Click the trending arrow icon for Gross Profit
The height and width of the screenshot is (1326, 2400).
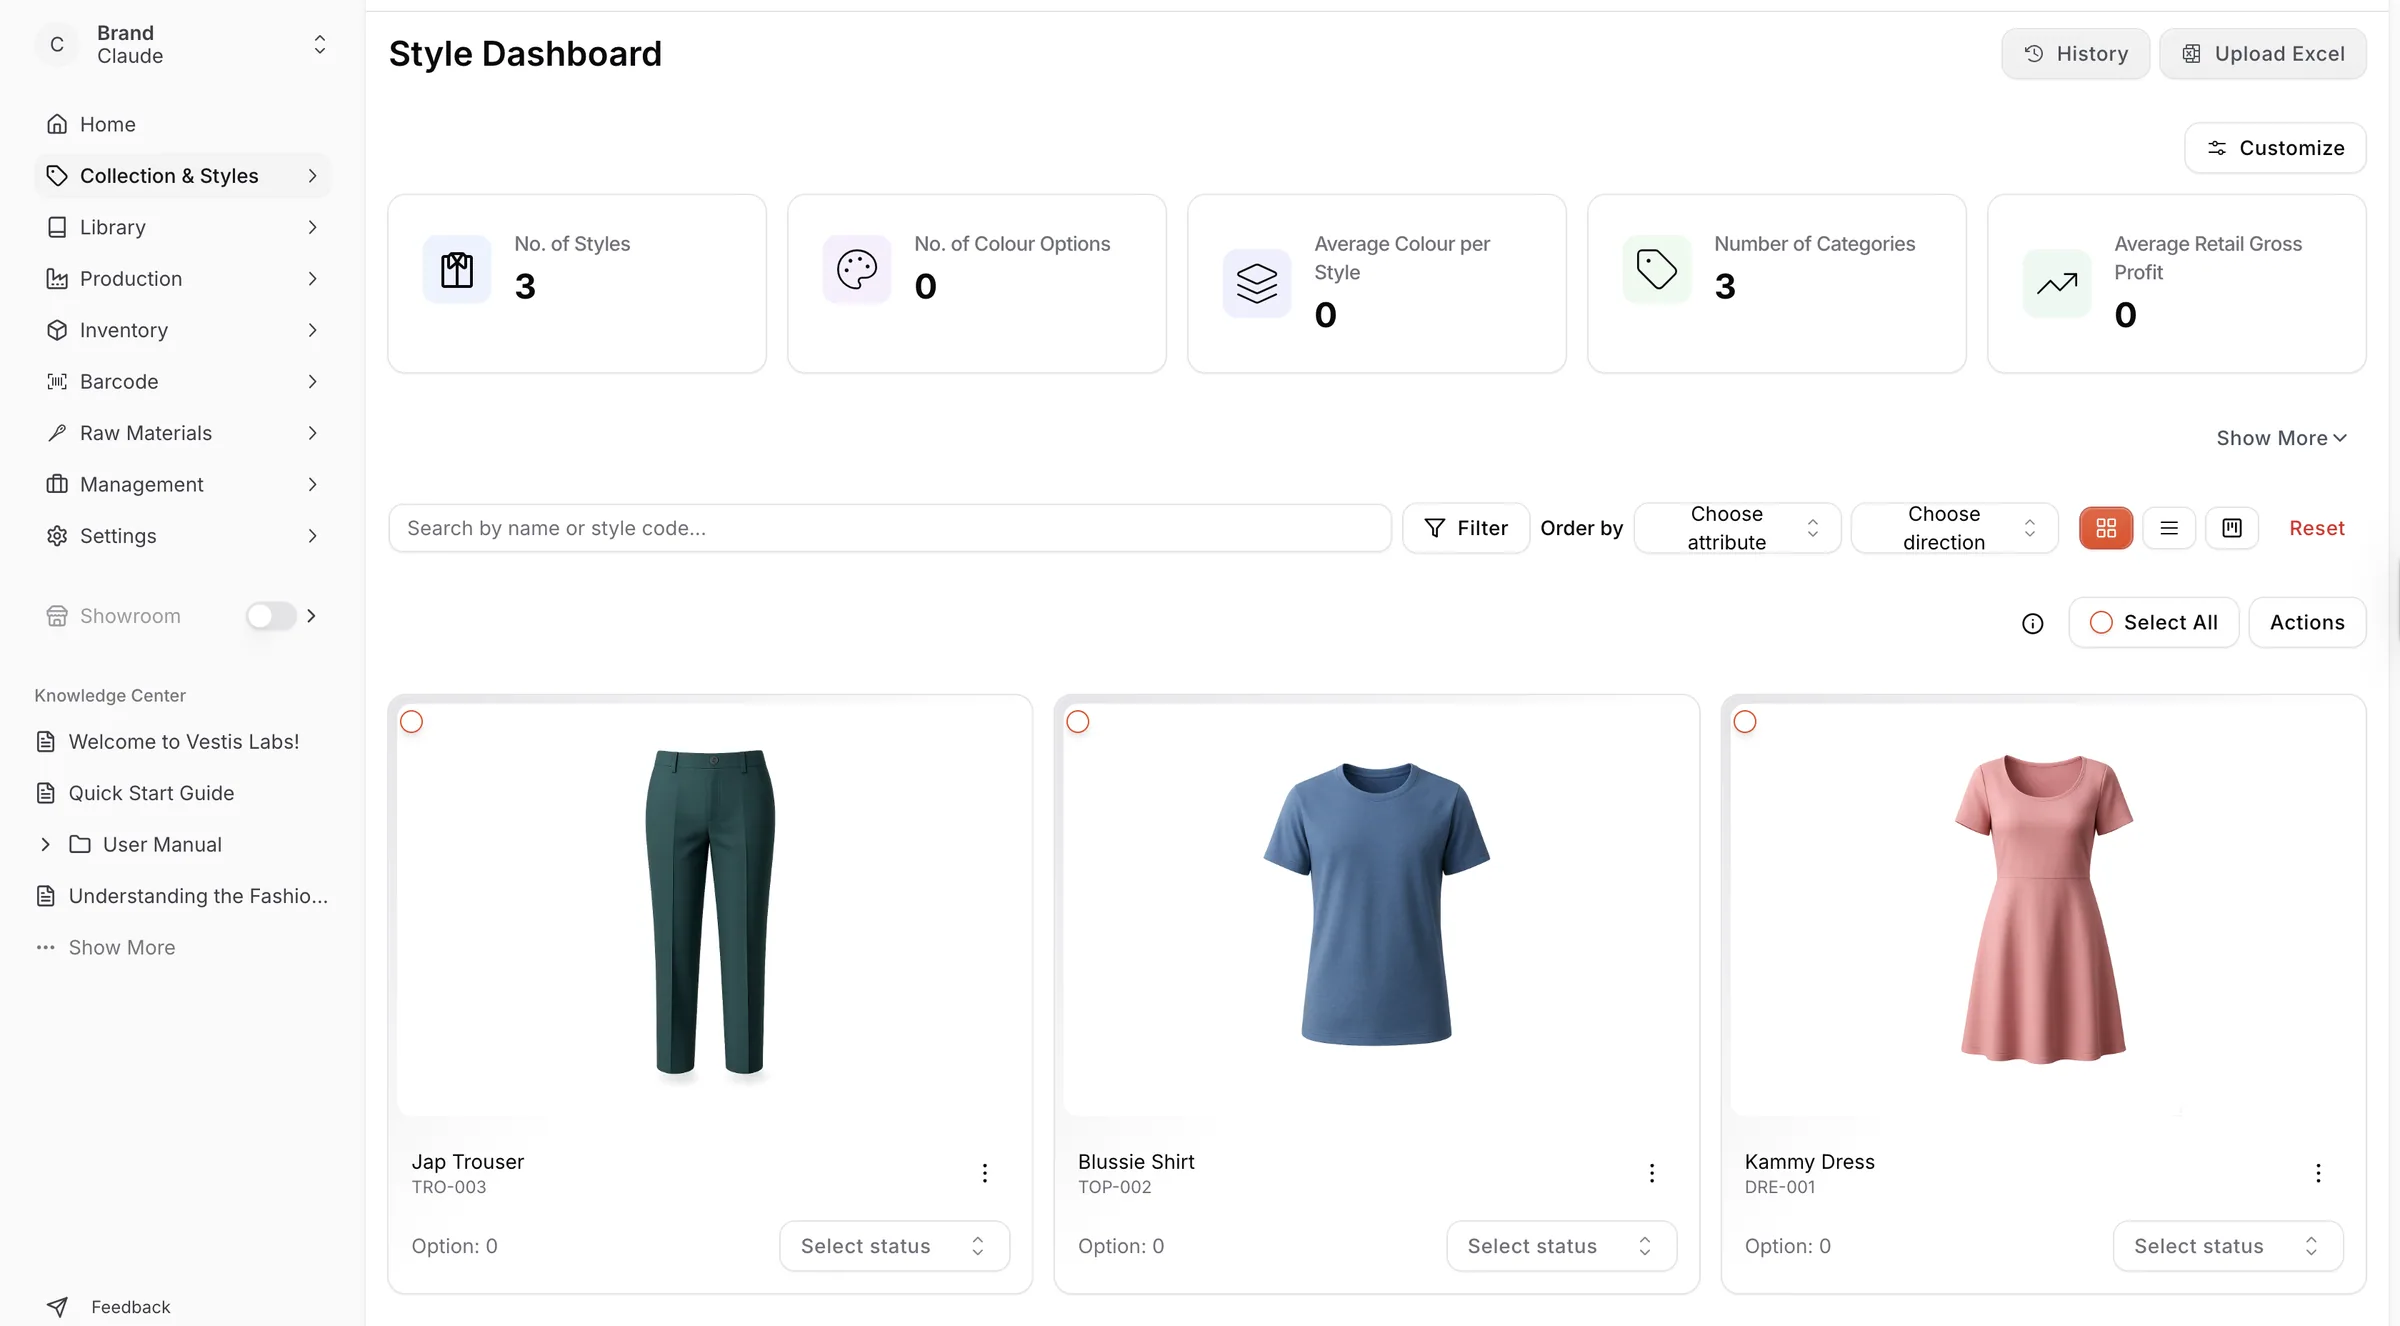[2057, 283]
